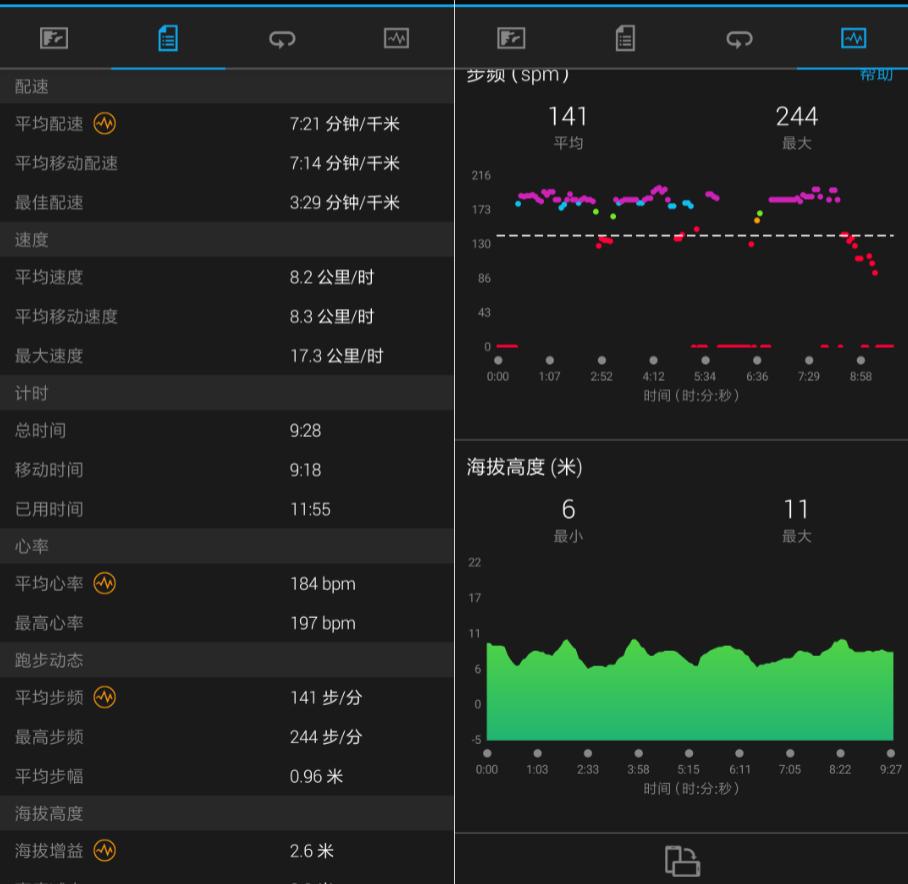Tap the 8:58 marker on the cadence chart

click(x=861, y=360)
